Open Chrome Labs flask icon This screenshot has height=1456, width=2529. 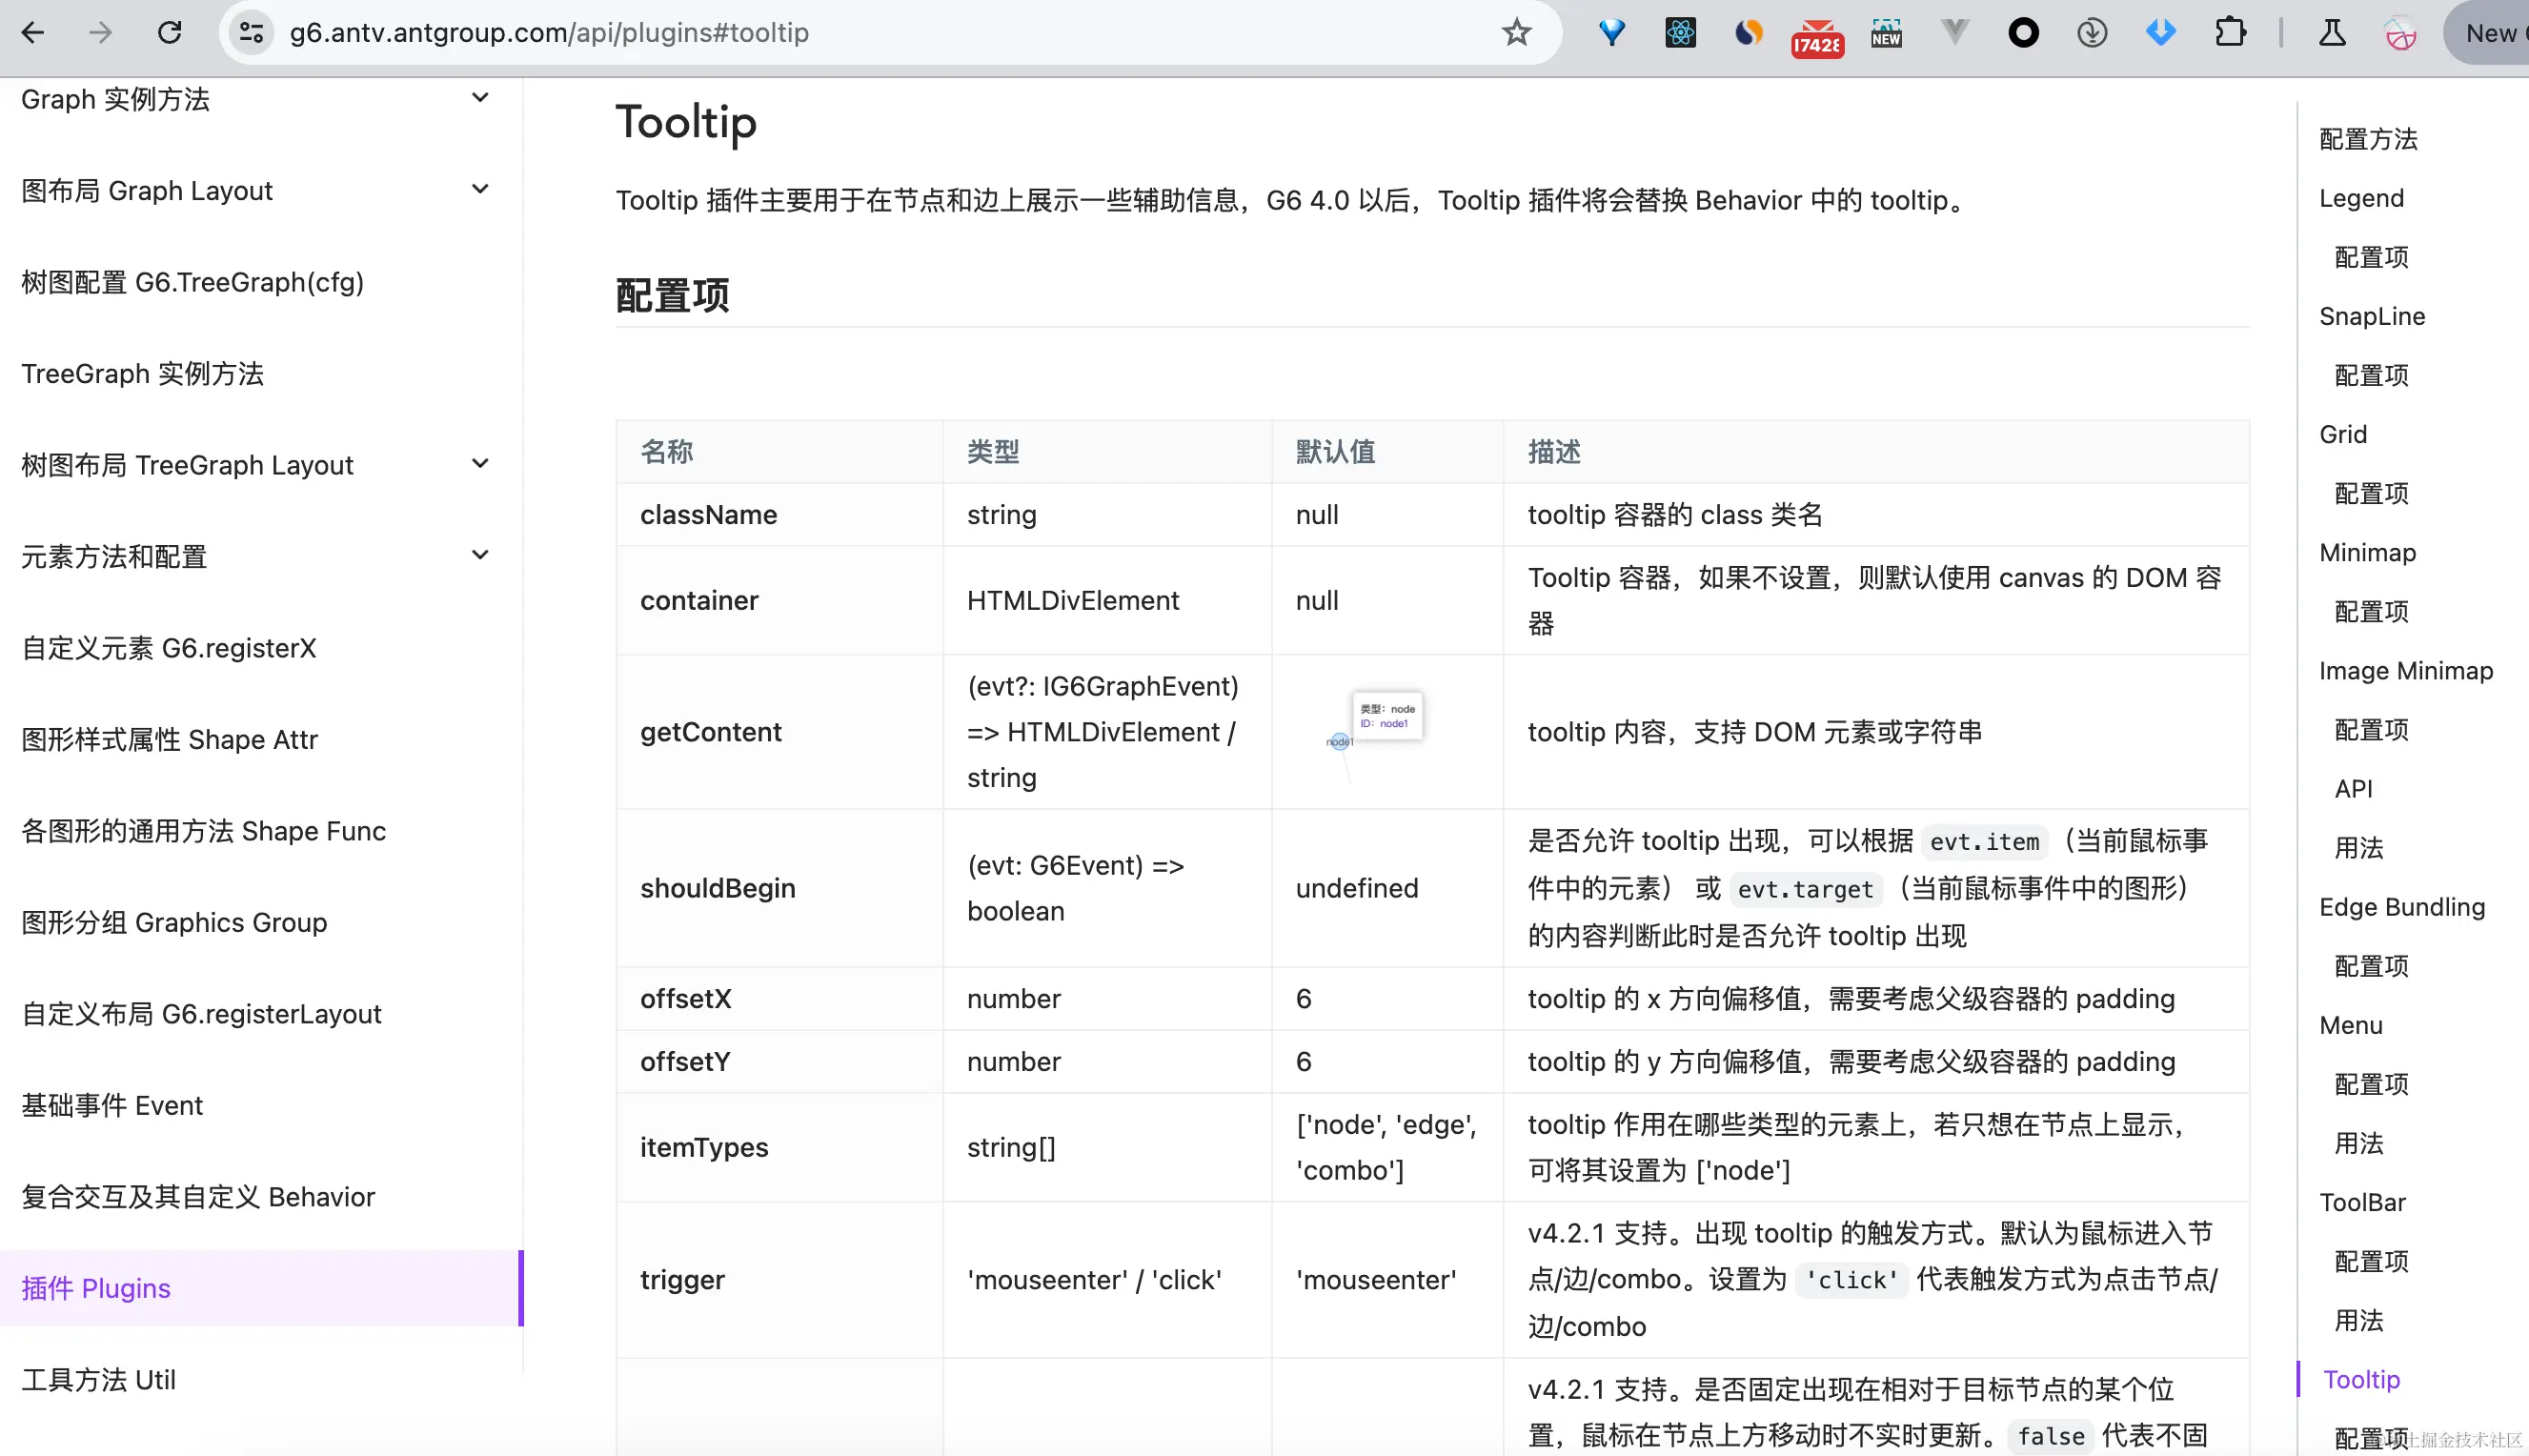(x=2332, y=33)
